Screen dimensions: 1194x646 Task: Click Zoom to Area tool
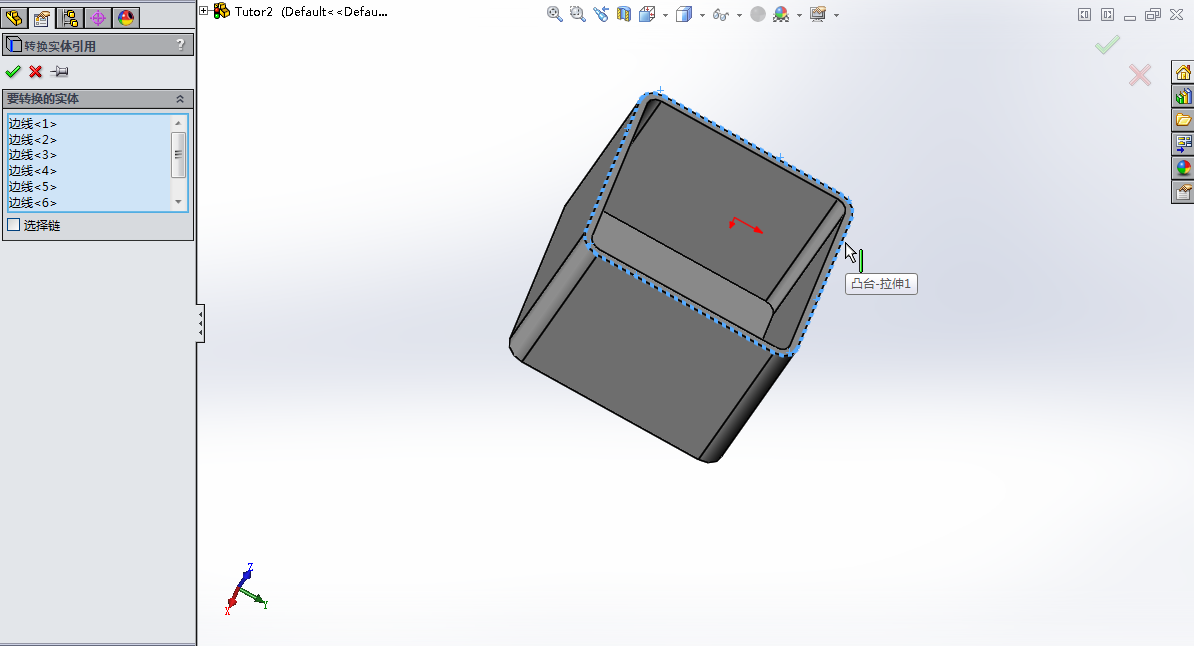[x=577, y=14]
